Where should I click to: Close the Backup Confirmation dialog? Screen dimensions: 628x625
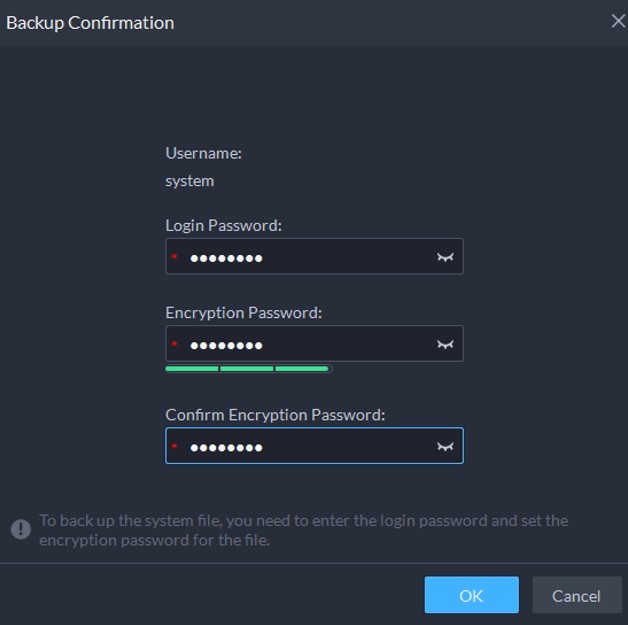[x=618, y=21]
